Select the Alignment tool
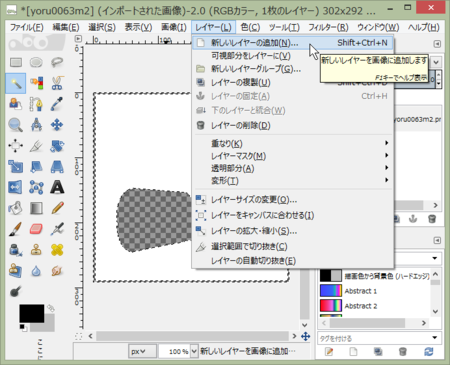The width and height of the screenshot is (450, 365). [16, 146]
